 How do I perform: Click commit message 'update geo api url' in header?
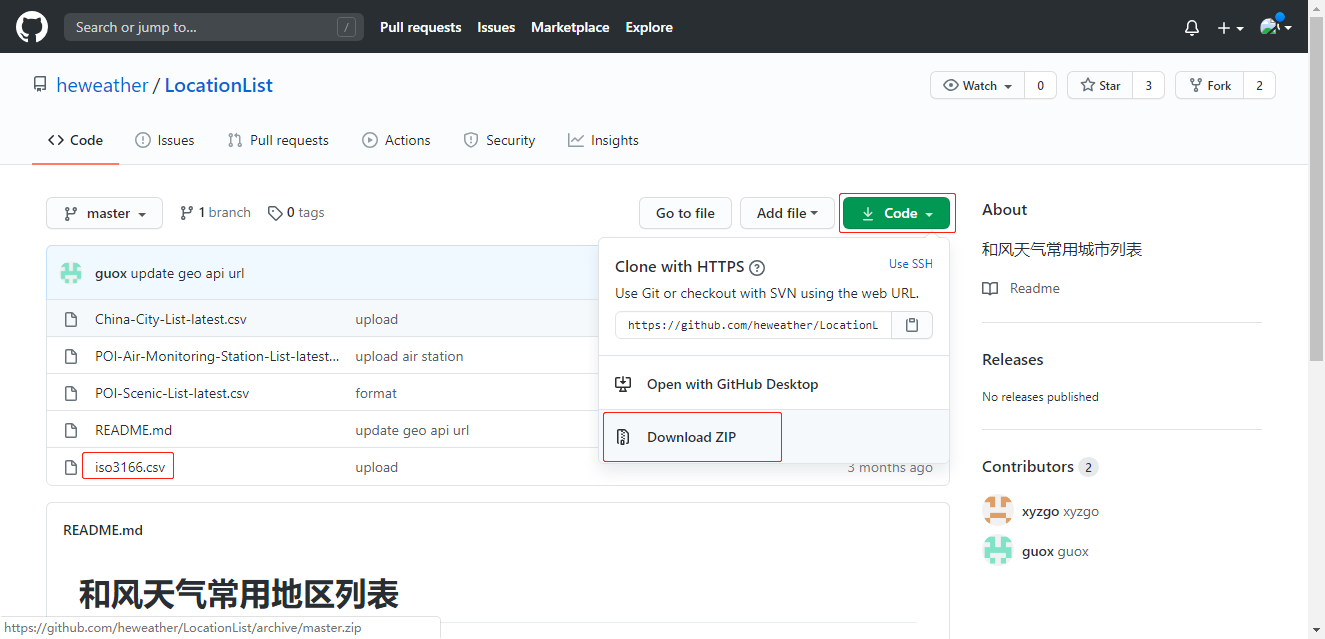pyautogui.click(x=187, y=274)
